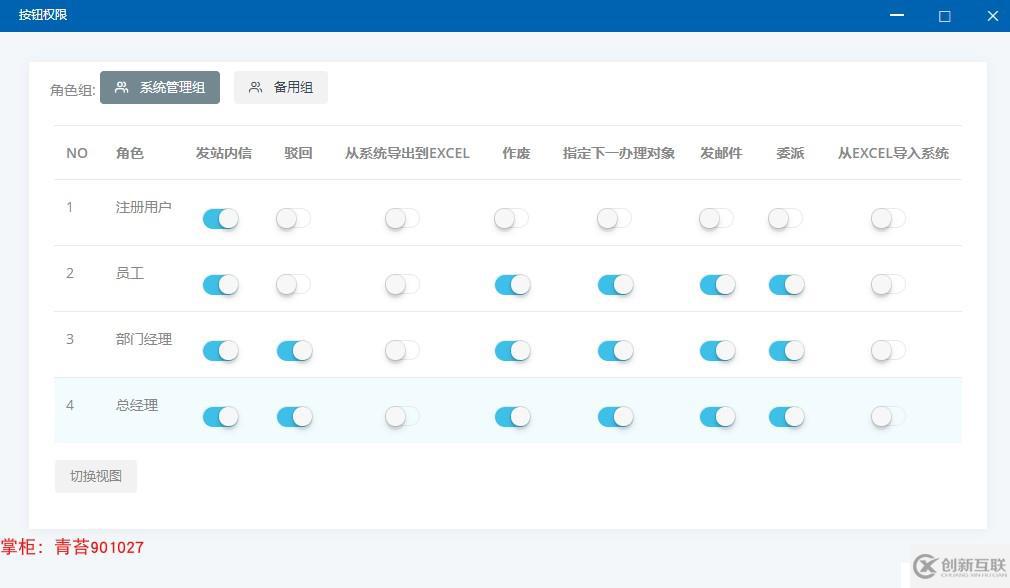1010x588 pixels.
Task: Close the 按钮权限 window
Action: click(x=993, y=16)
